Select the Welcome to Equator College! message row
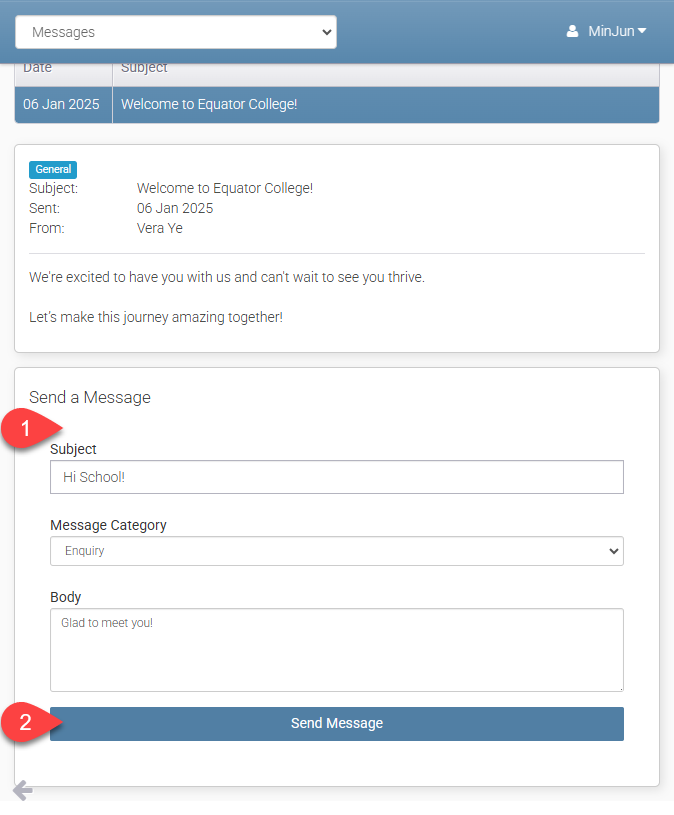 [385, 104]
